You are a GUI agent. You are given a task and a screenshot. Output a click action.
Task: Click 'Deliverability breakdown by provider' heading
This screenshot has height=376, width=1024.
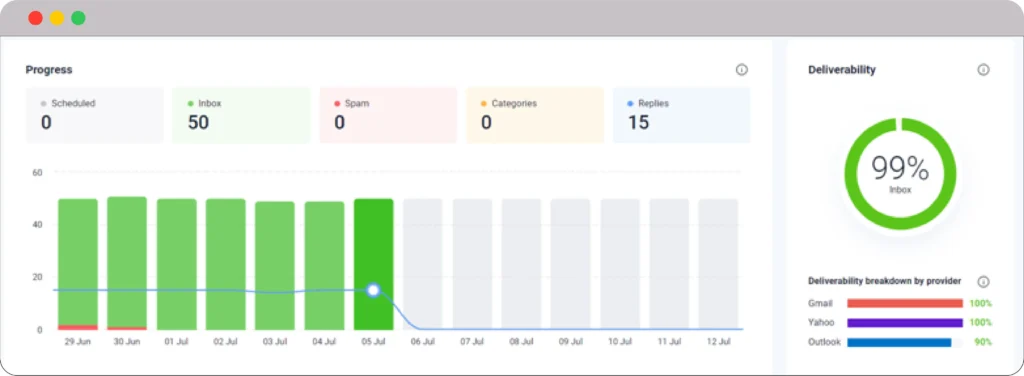[x=884, y=281]
